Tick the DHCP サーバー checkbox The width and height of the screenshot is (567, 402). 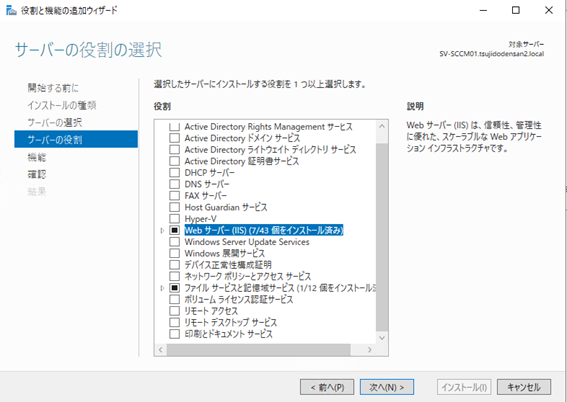click(175, 173)
